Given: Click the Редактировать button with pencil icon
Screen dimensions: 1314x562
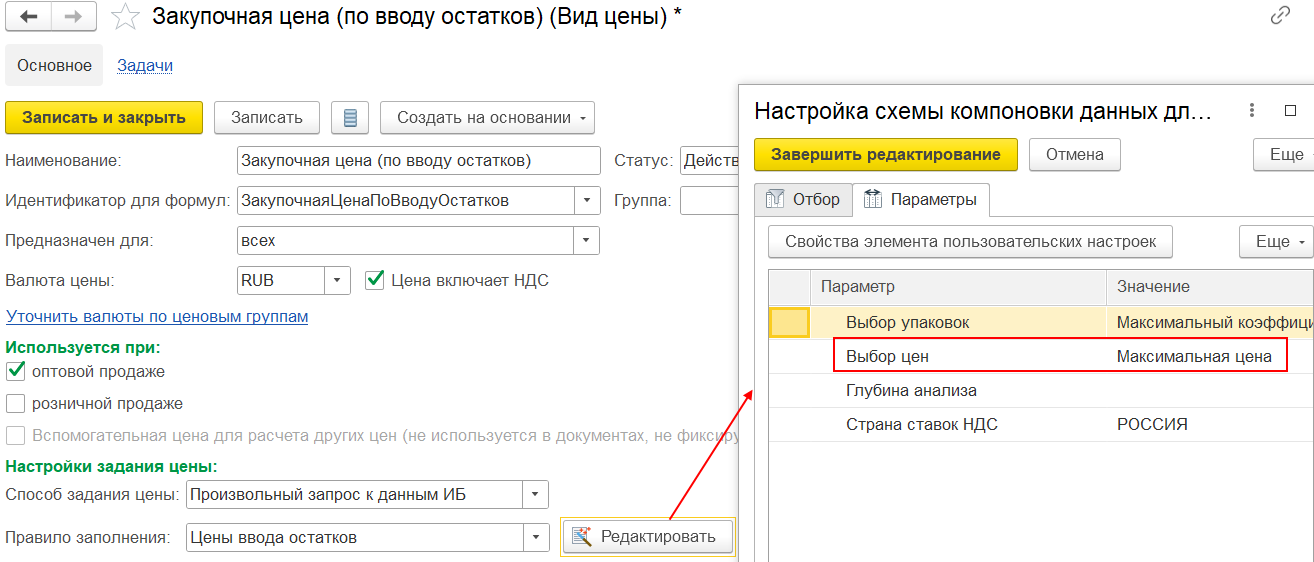Looking at the screenshot, I should click(x=647, y=537).
